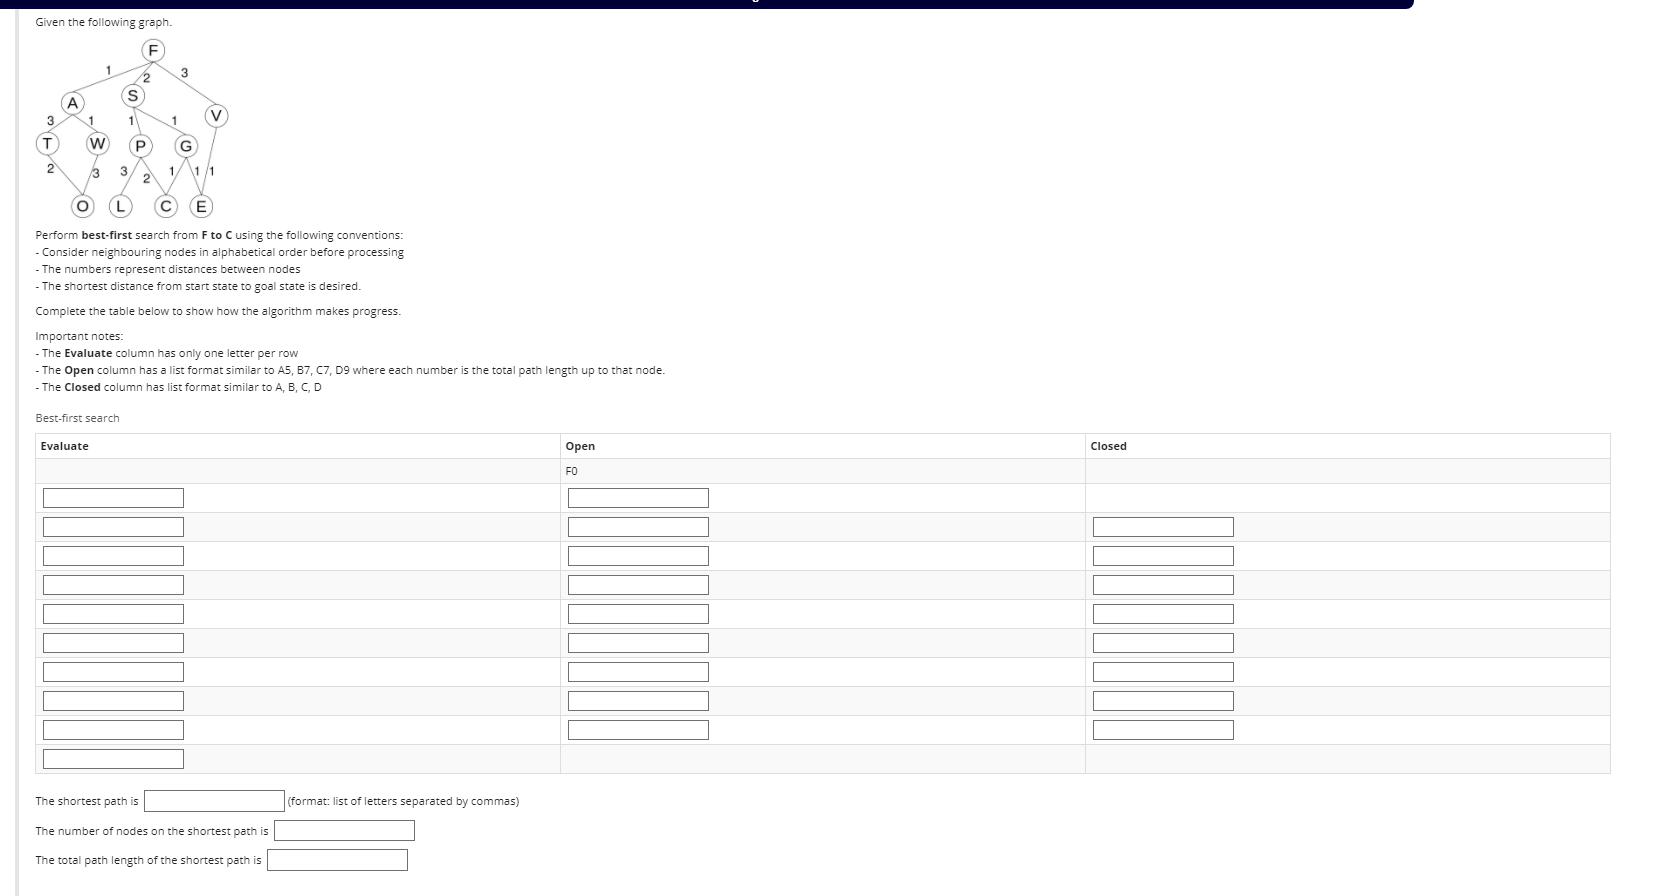Screen dimensions: 1680x896
Task: Focus the third Open column input box
Action: pyautogui.click(x=638, y=556)
